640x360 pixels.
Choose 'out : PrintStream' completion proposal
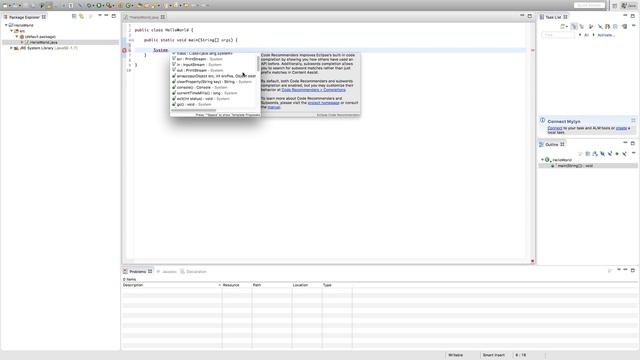(215, 71)
